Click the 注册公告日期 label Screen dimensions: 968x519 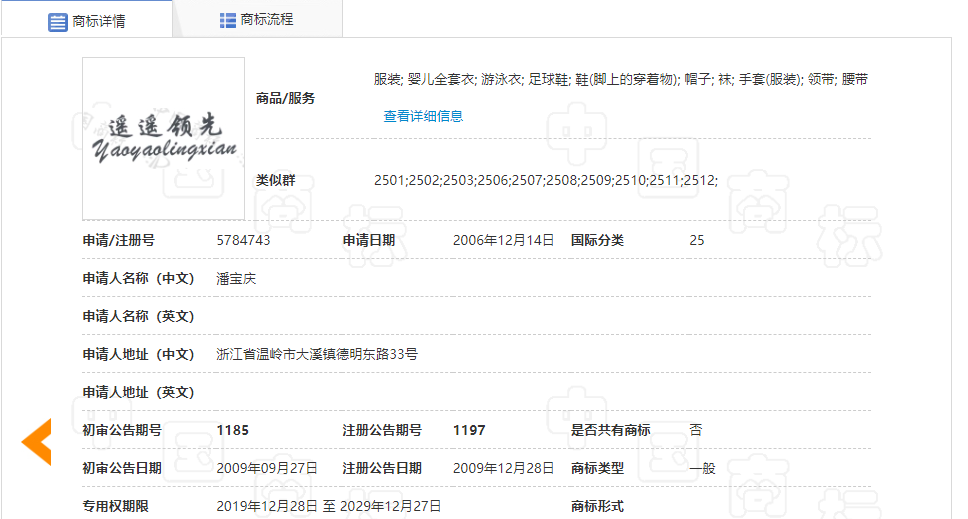click(382, 468)
